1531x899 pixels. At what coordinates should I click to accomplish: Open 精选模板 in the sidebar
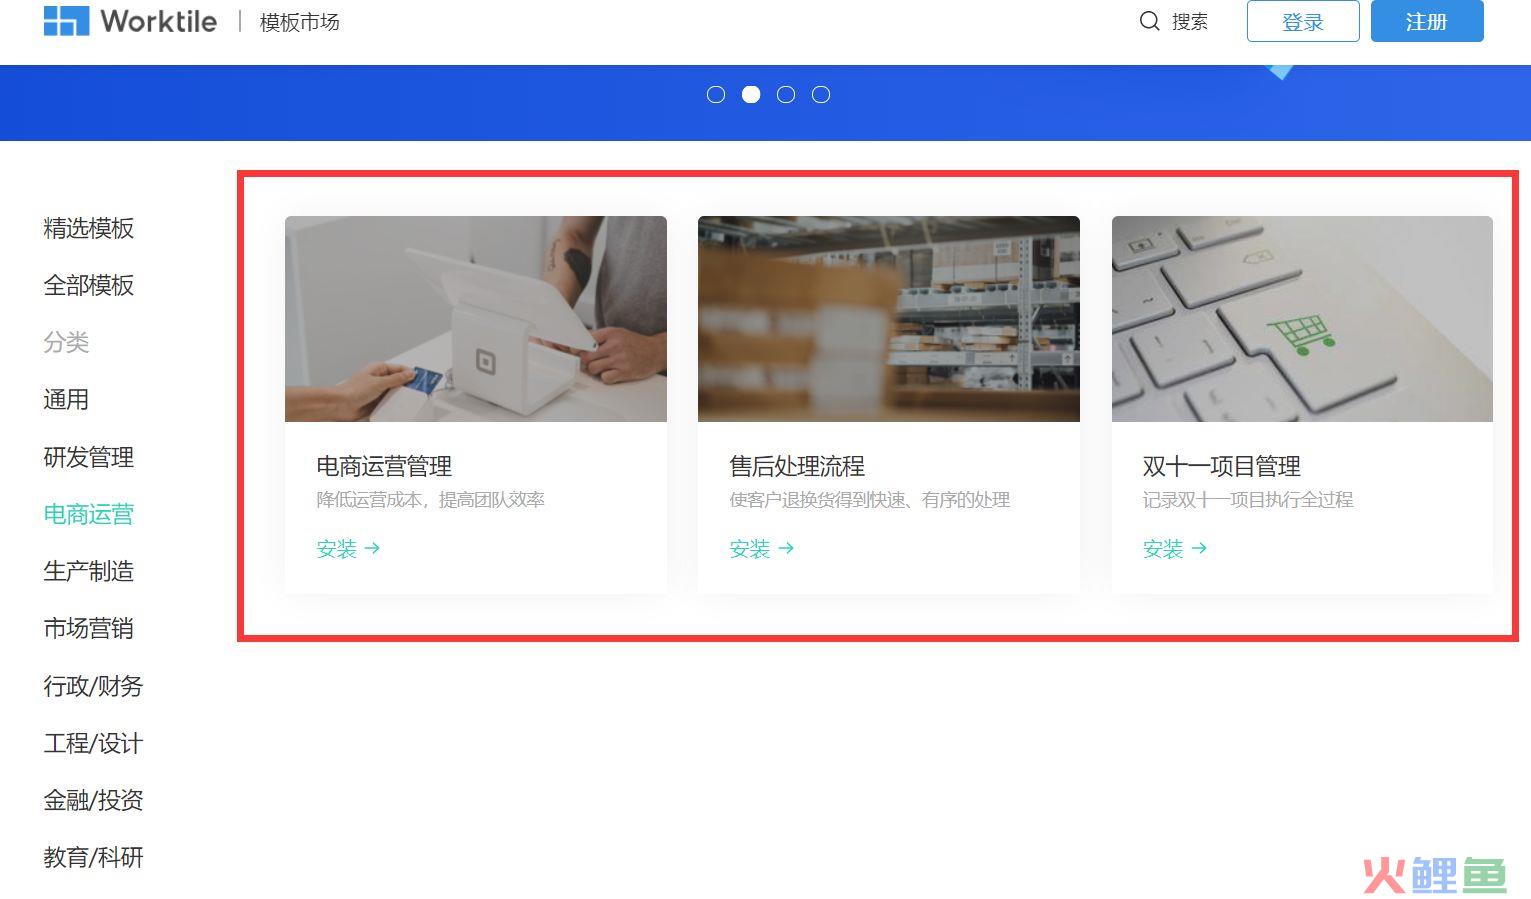tap(88, 228)
